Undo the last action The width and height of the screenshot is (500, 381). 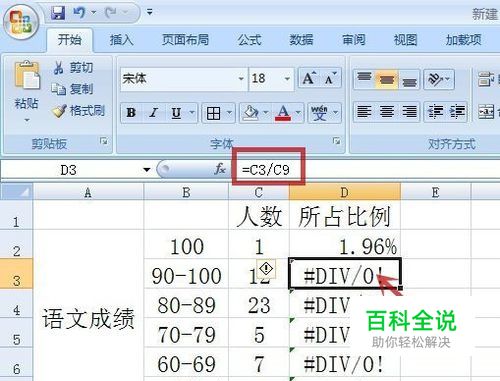(79, 13)
